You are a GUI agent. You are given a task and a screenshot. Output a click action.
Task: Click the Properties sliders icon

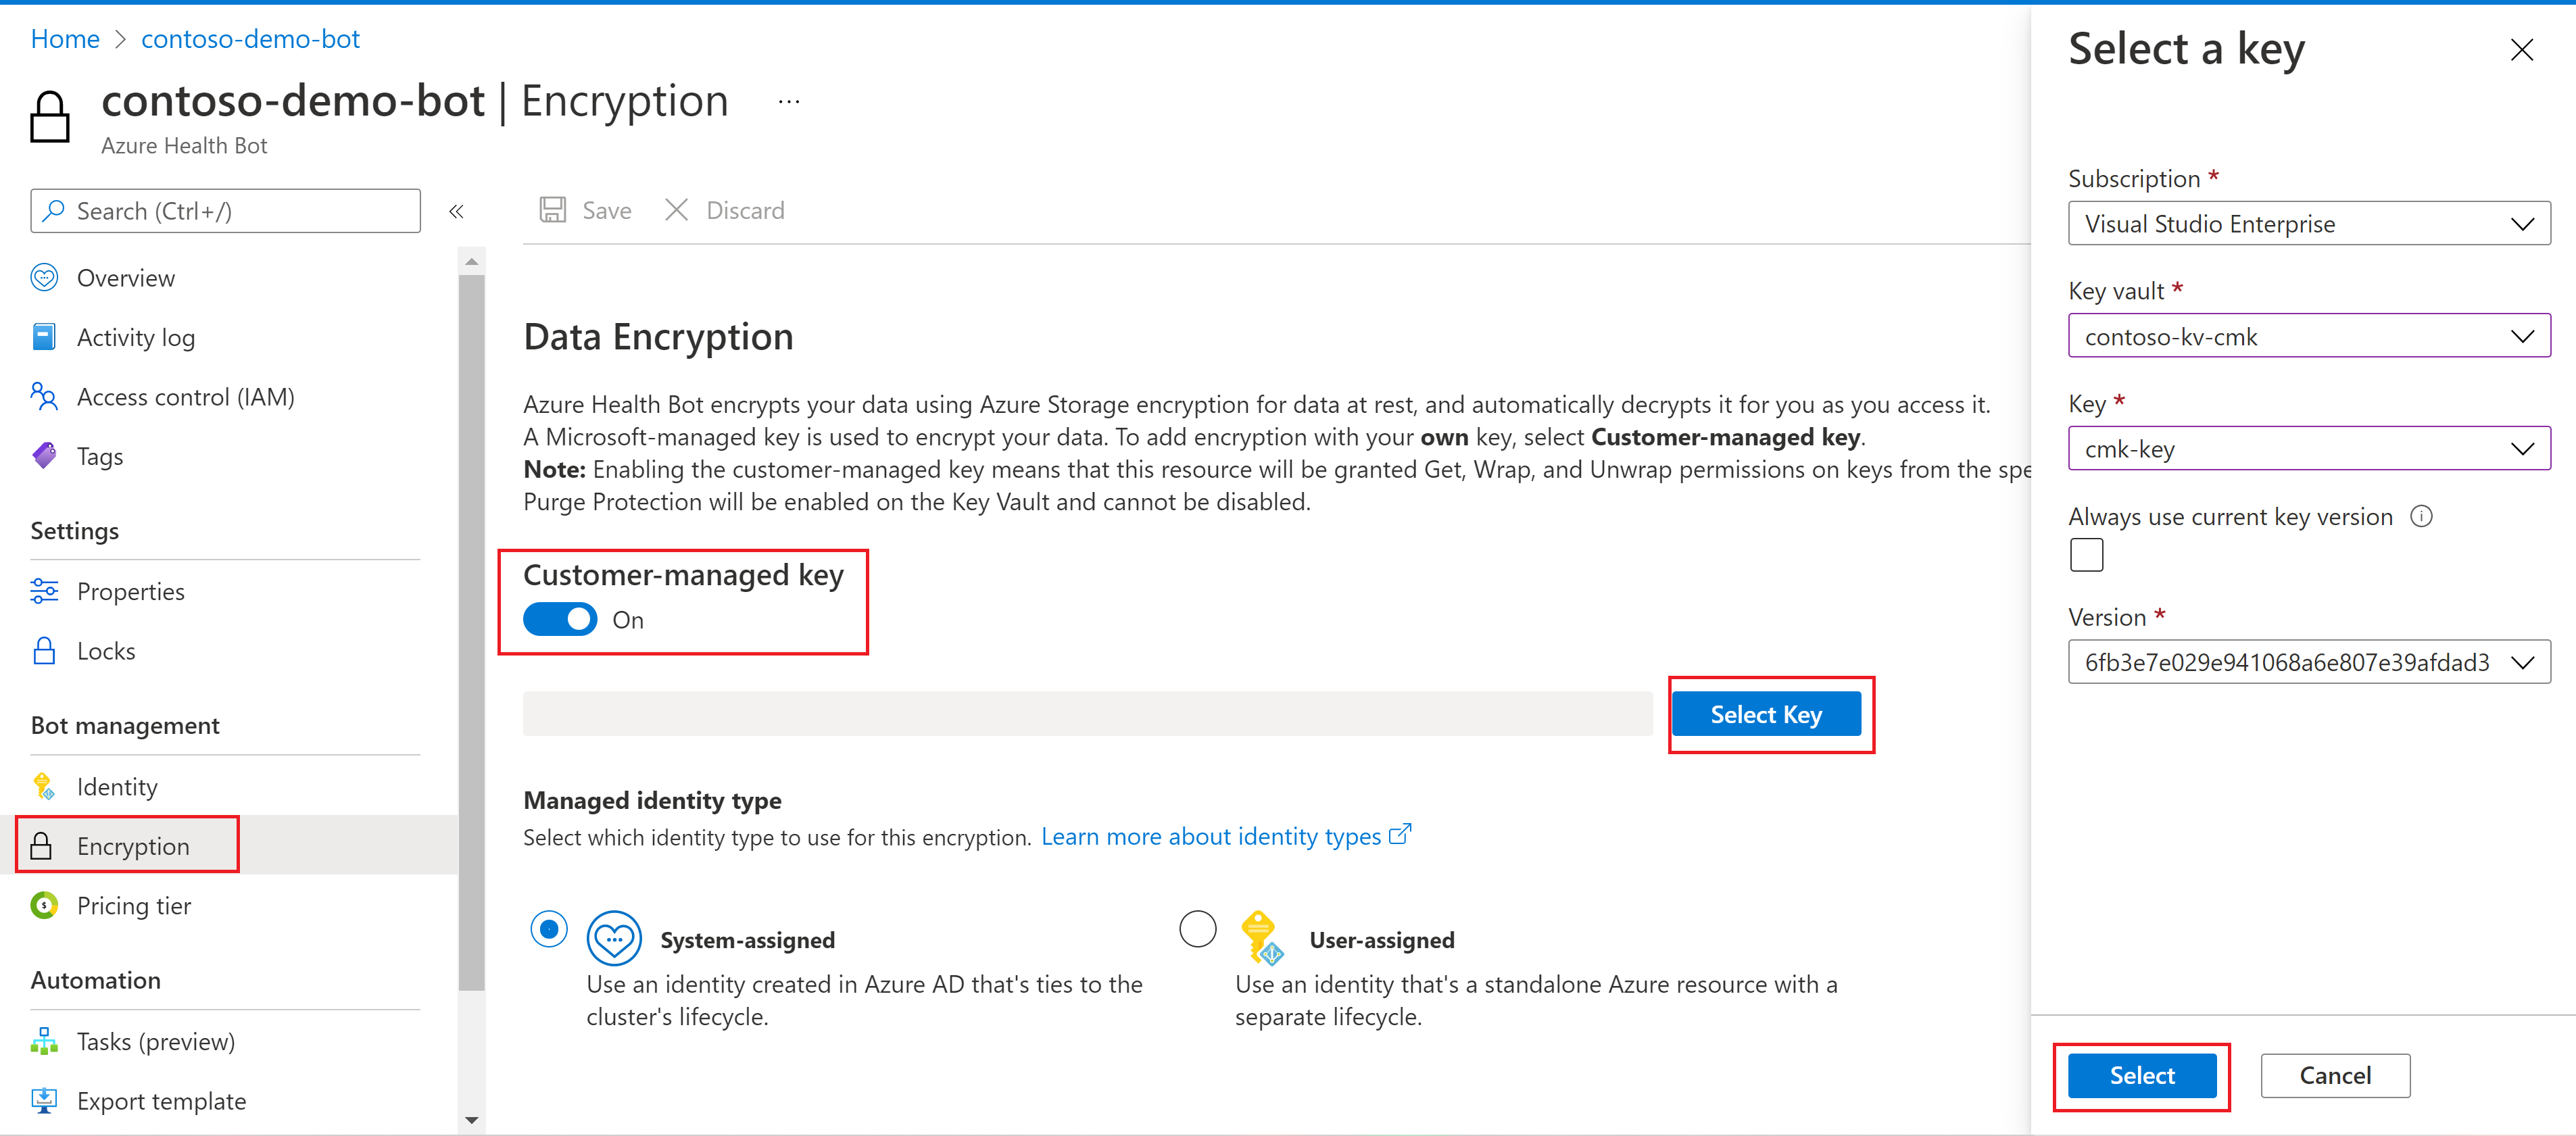coord(44,591)
